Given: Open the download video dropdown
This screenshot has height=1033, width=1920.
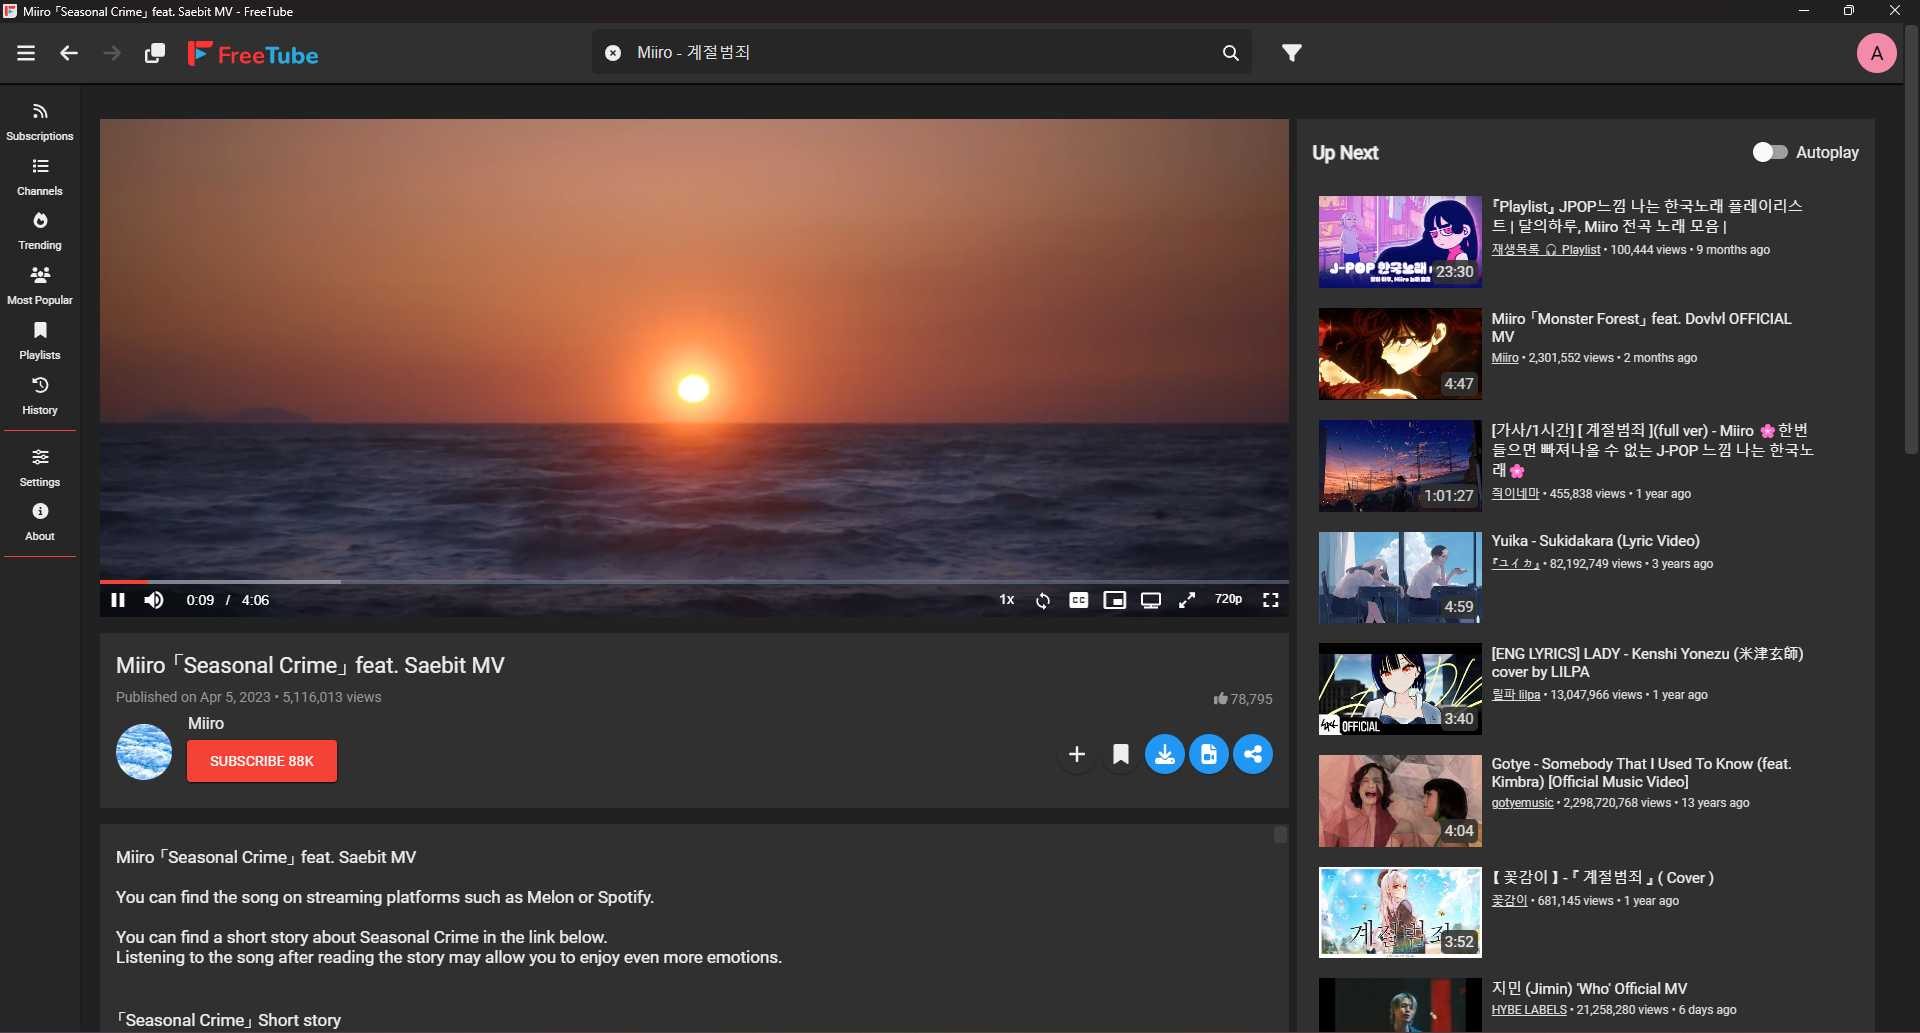Looking at the screenshot, I should [x=1165, y=754].
